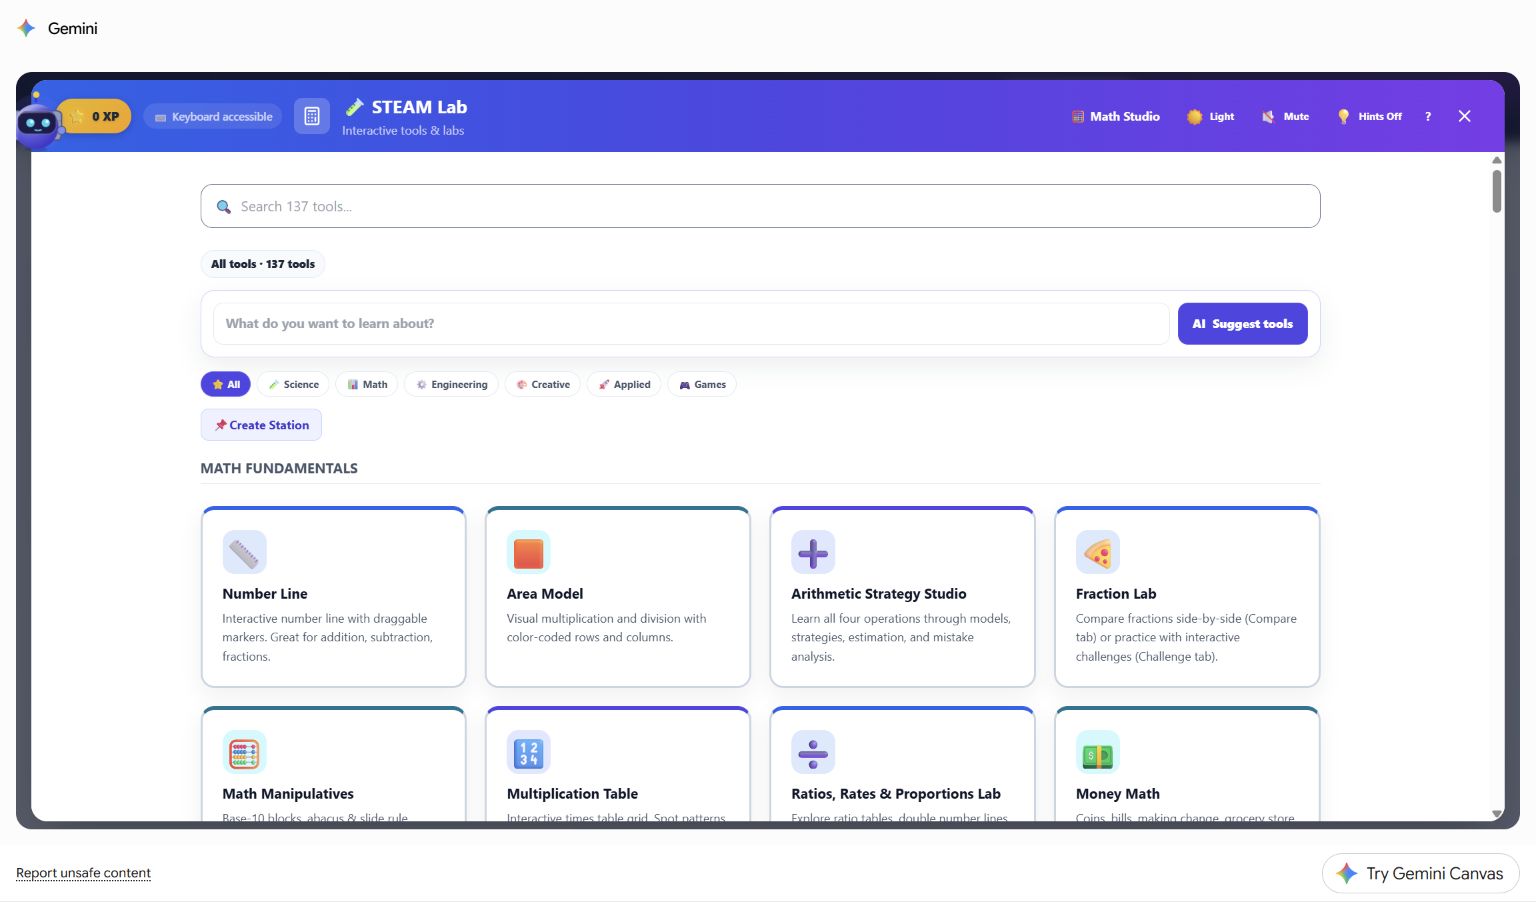Viewport: 1536px width, 902px height.
Task: Toggle the Mute sound button
Action: tap(1285, 116)
